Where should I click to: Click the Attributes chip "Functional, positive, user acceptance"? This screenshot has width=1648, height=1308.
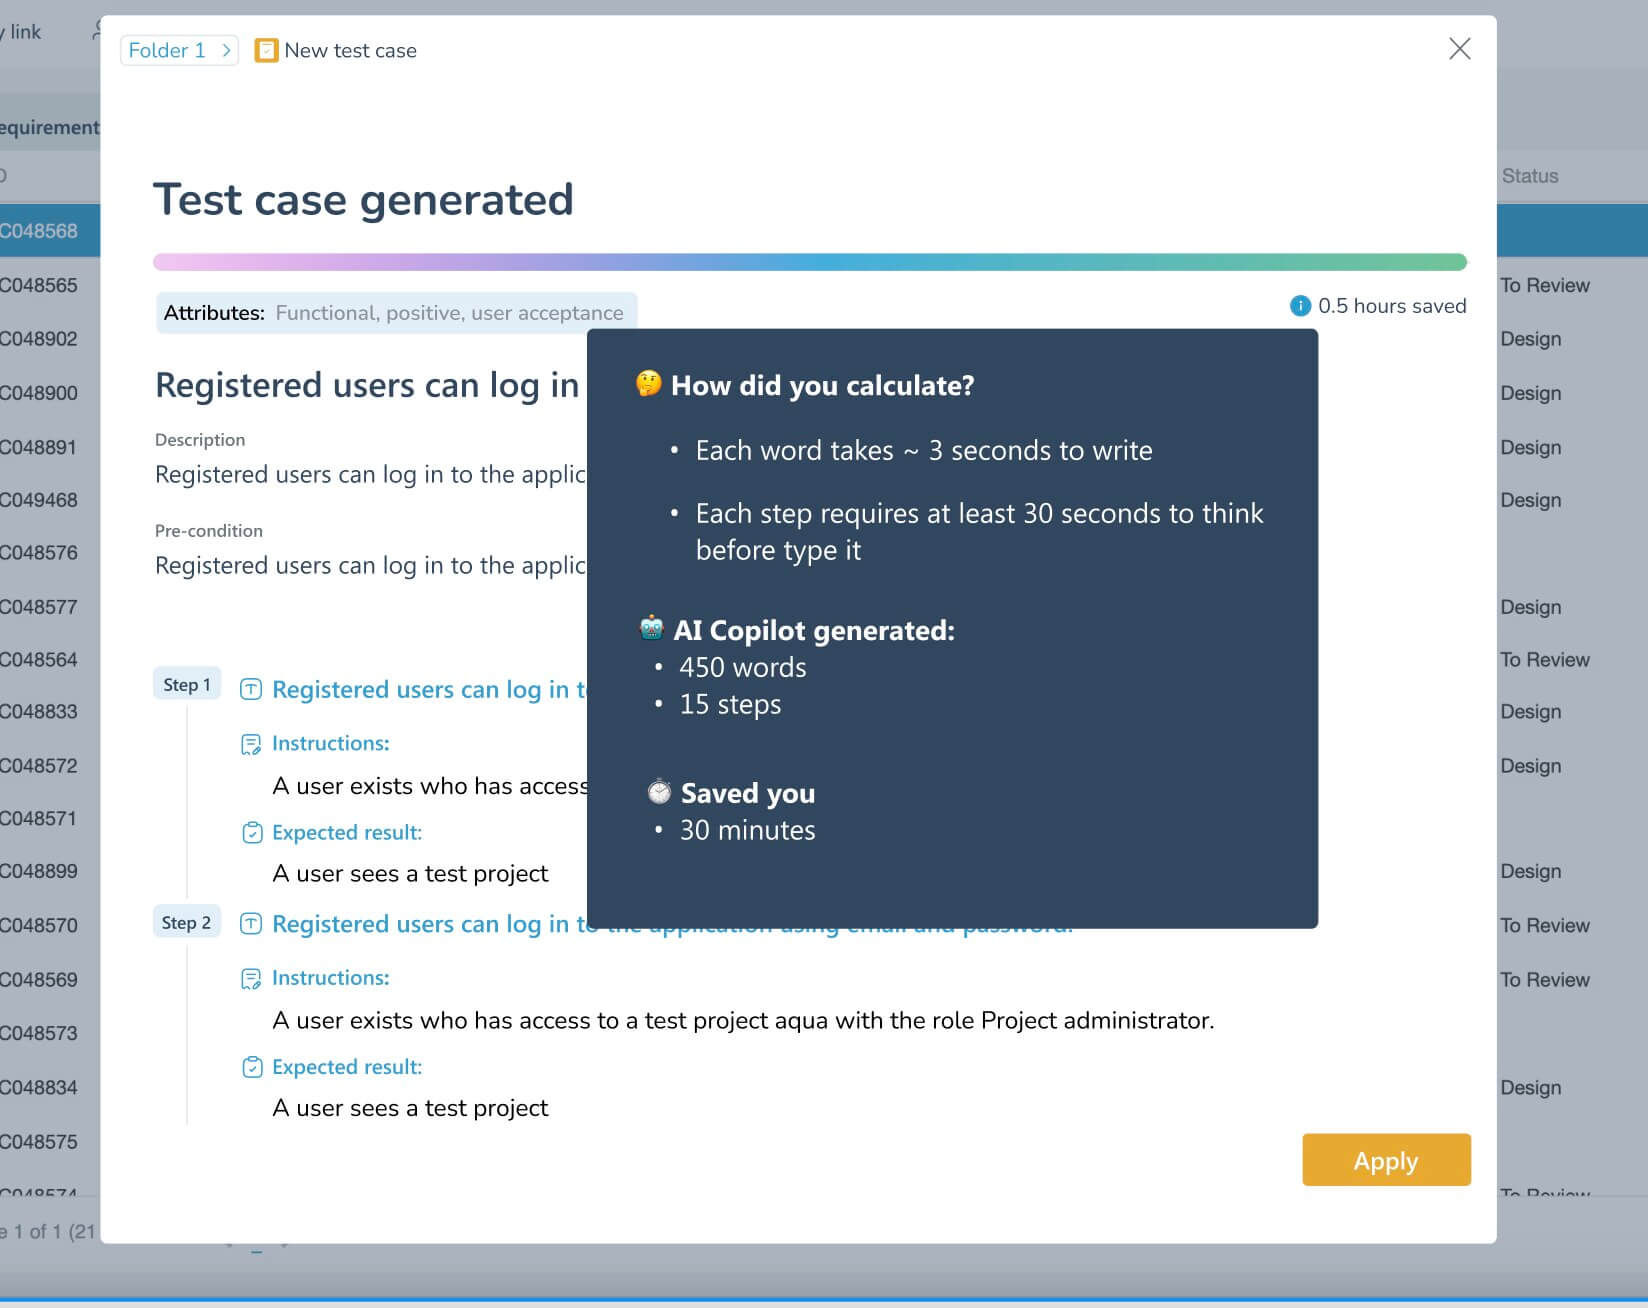396,312
